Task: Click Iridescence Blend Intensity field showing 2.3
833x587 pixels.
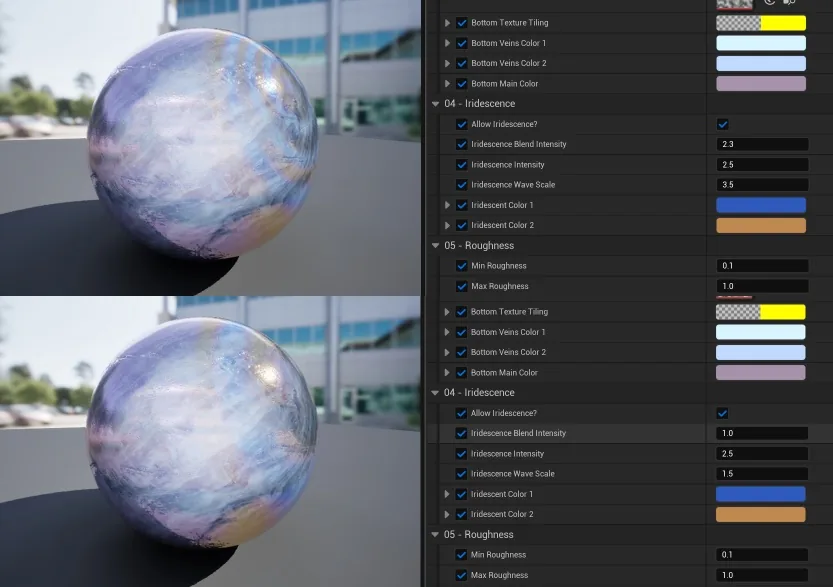Action: 762,144
